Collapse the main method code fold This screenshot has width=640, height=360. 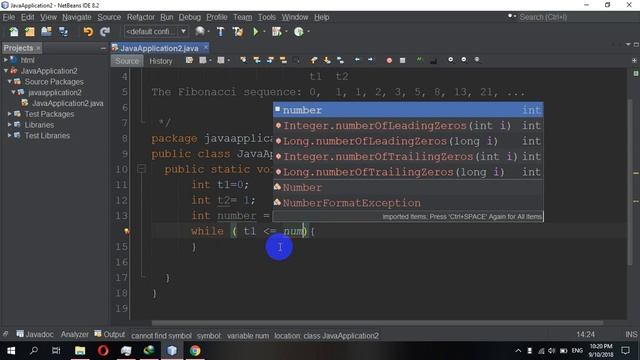click(141, 169)
